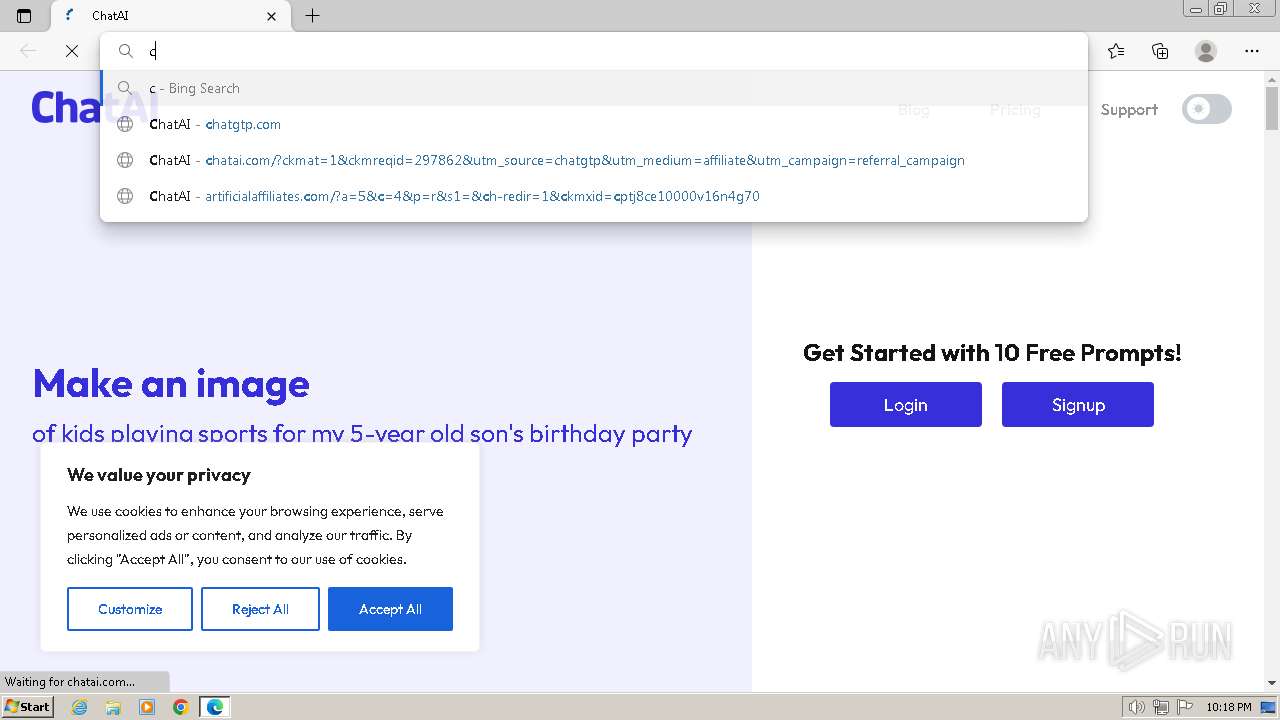This screenshot has width=1280, height=720.
Task: Open Edge settings and more menu
Action: (1252, 51)
